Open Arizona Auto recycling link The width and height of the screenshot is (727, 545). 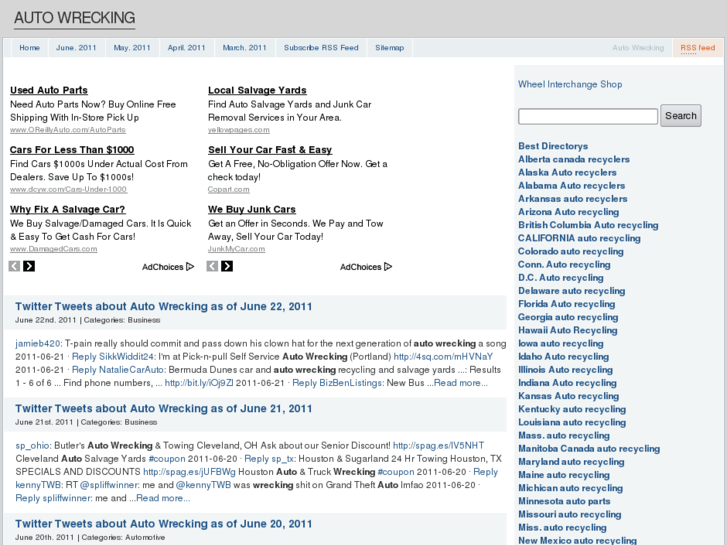coord(568,212)
